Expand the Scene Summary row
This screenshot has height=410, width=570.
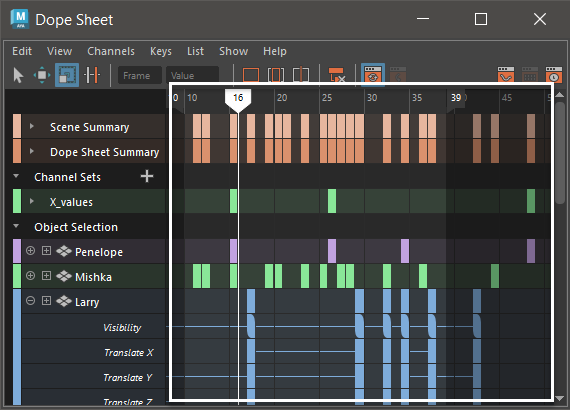[x=32, y=126]
